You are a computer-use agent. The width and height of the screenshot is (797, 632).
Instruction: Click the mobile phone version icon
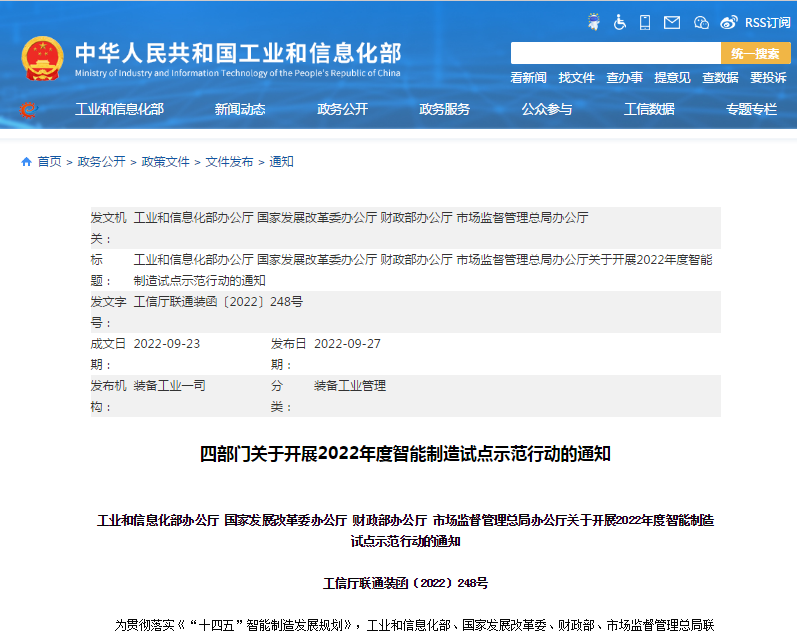[645, 22]
